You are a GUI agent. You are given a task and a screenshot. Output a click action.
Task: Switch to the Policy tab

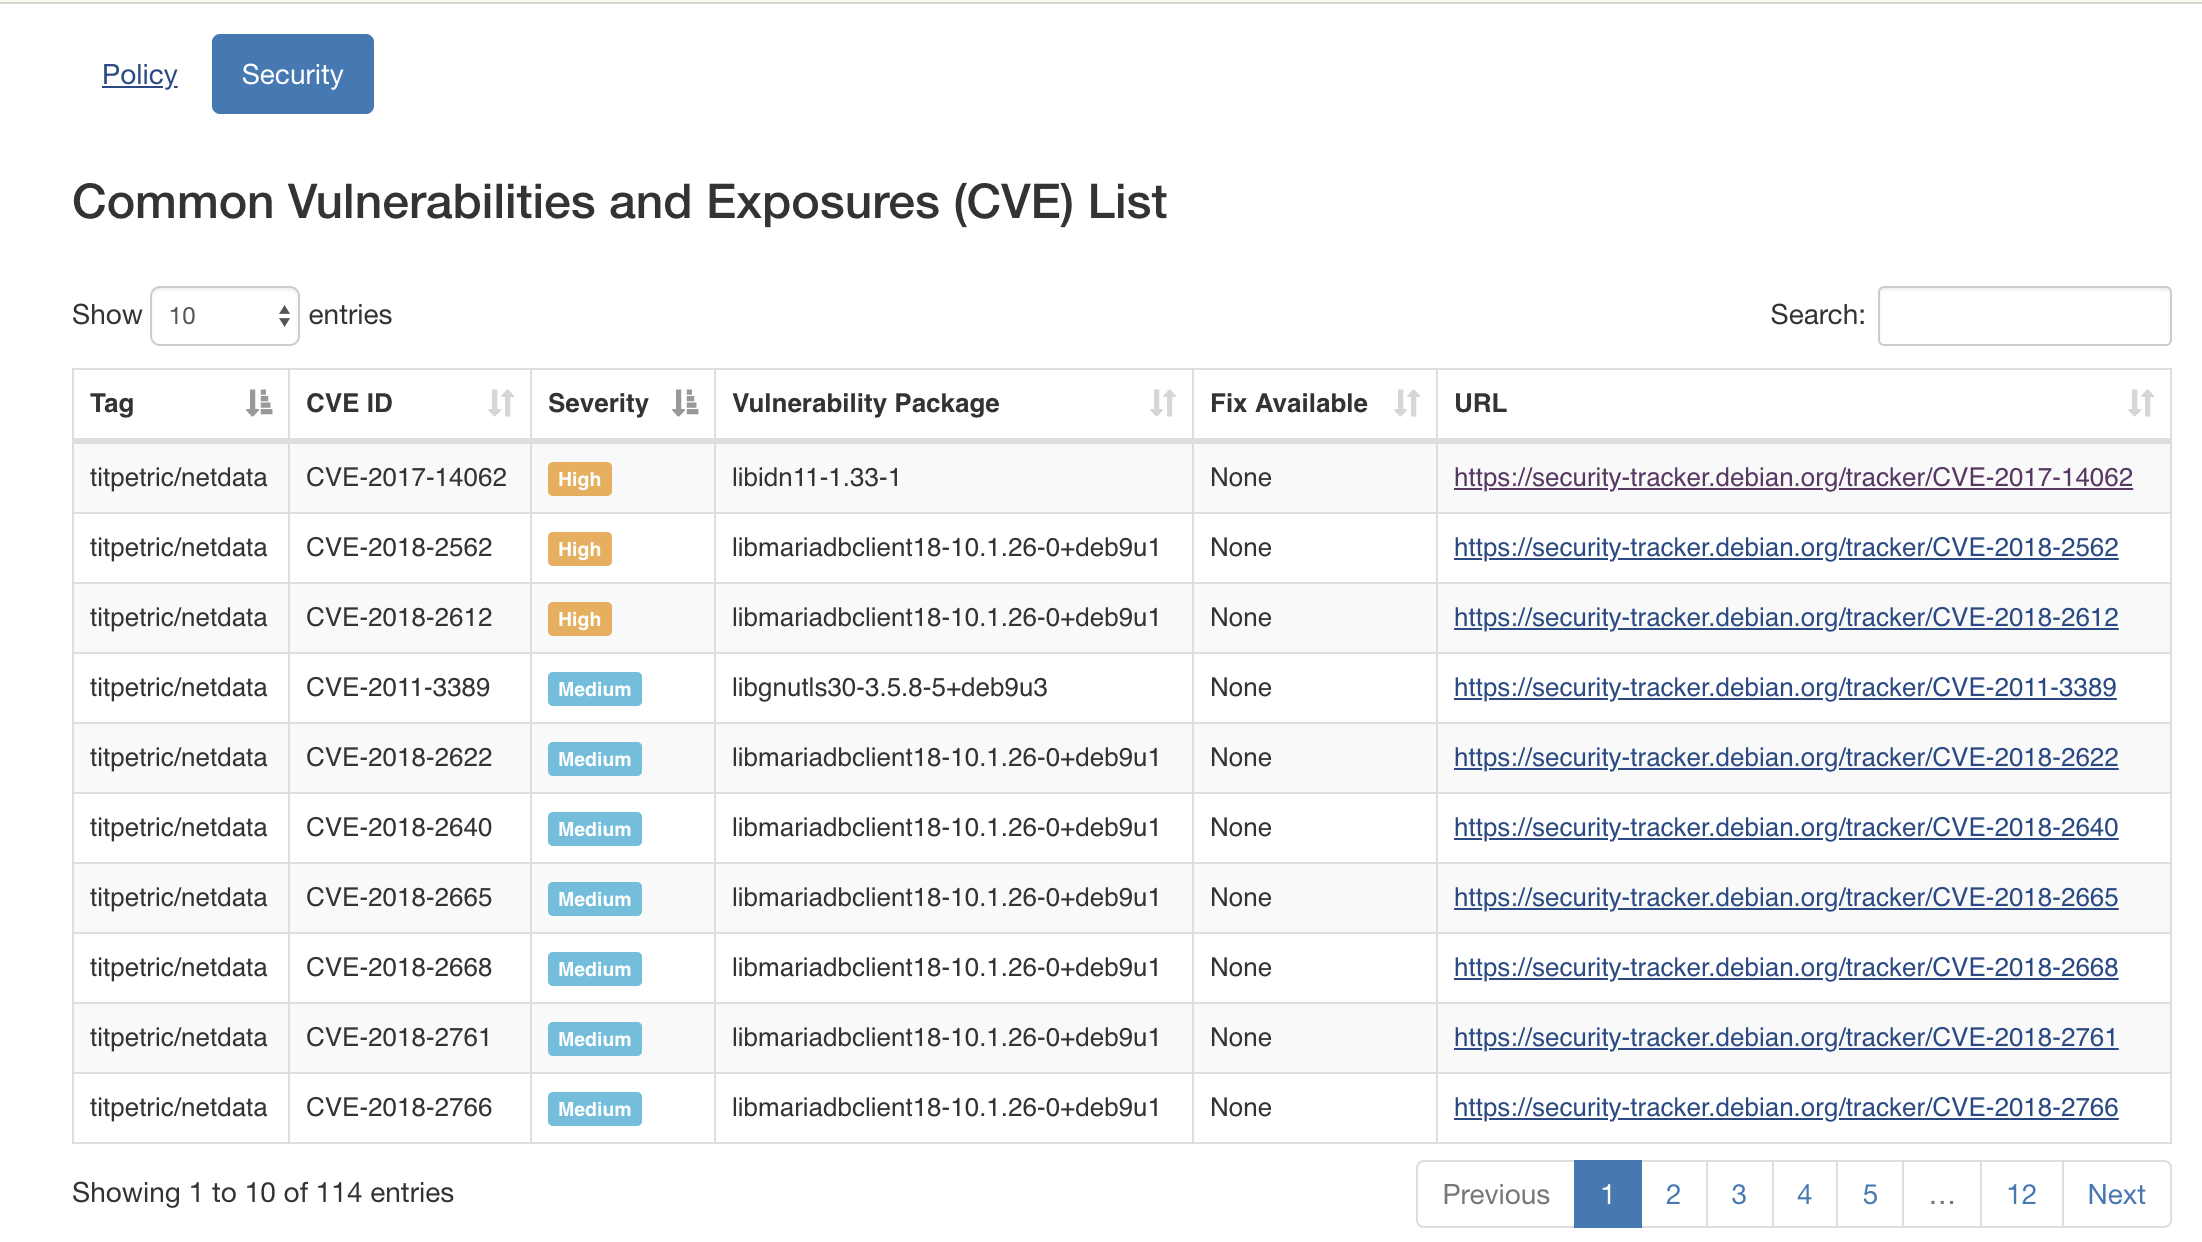(140, 74)
